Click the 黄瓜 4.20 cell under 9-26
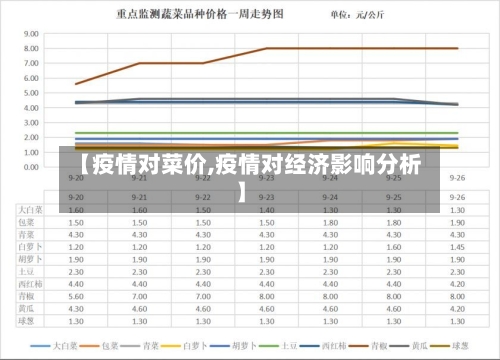The height and width of the screenshot is (360, 500). (457, 309)
